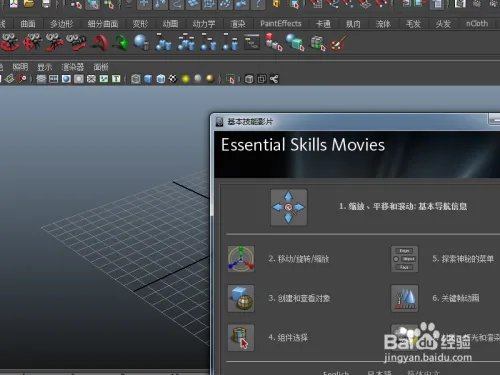Image resolution: width=500 pixels, height=375 pixels.
Task: Open the 显示 viewport panel menu
Action: coord(44,67)
